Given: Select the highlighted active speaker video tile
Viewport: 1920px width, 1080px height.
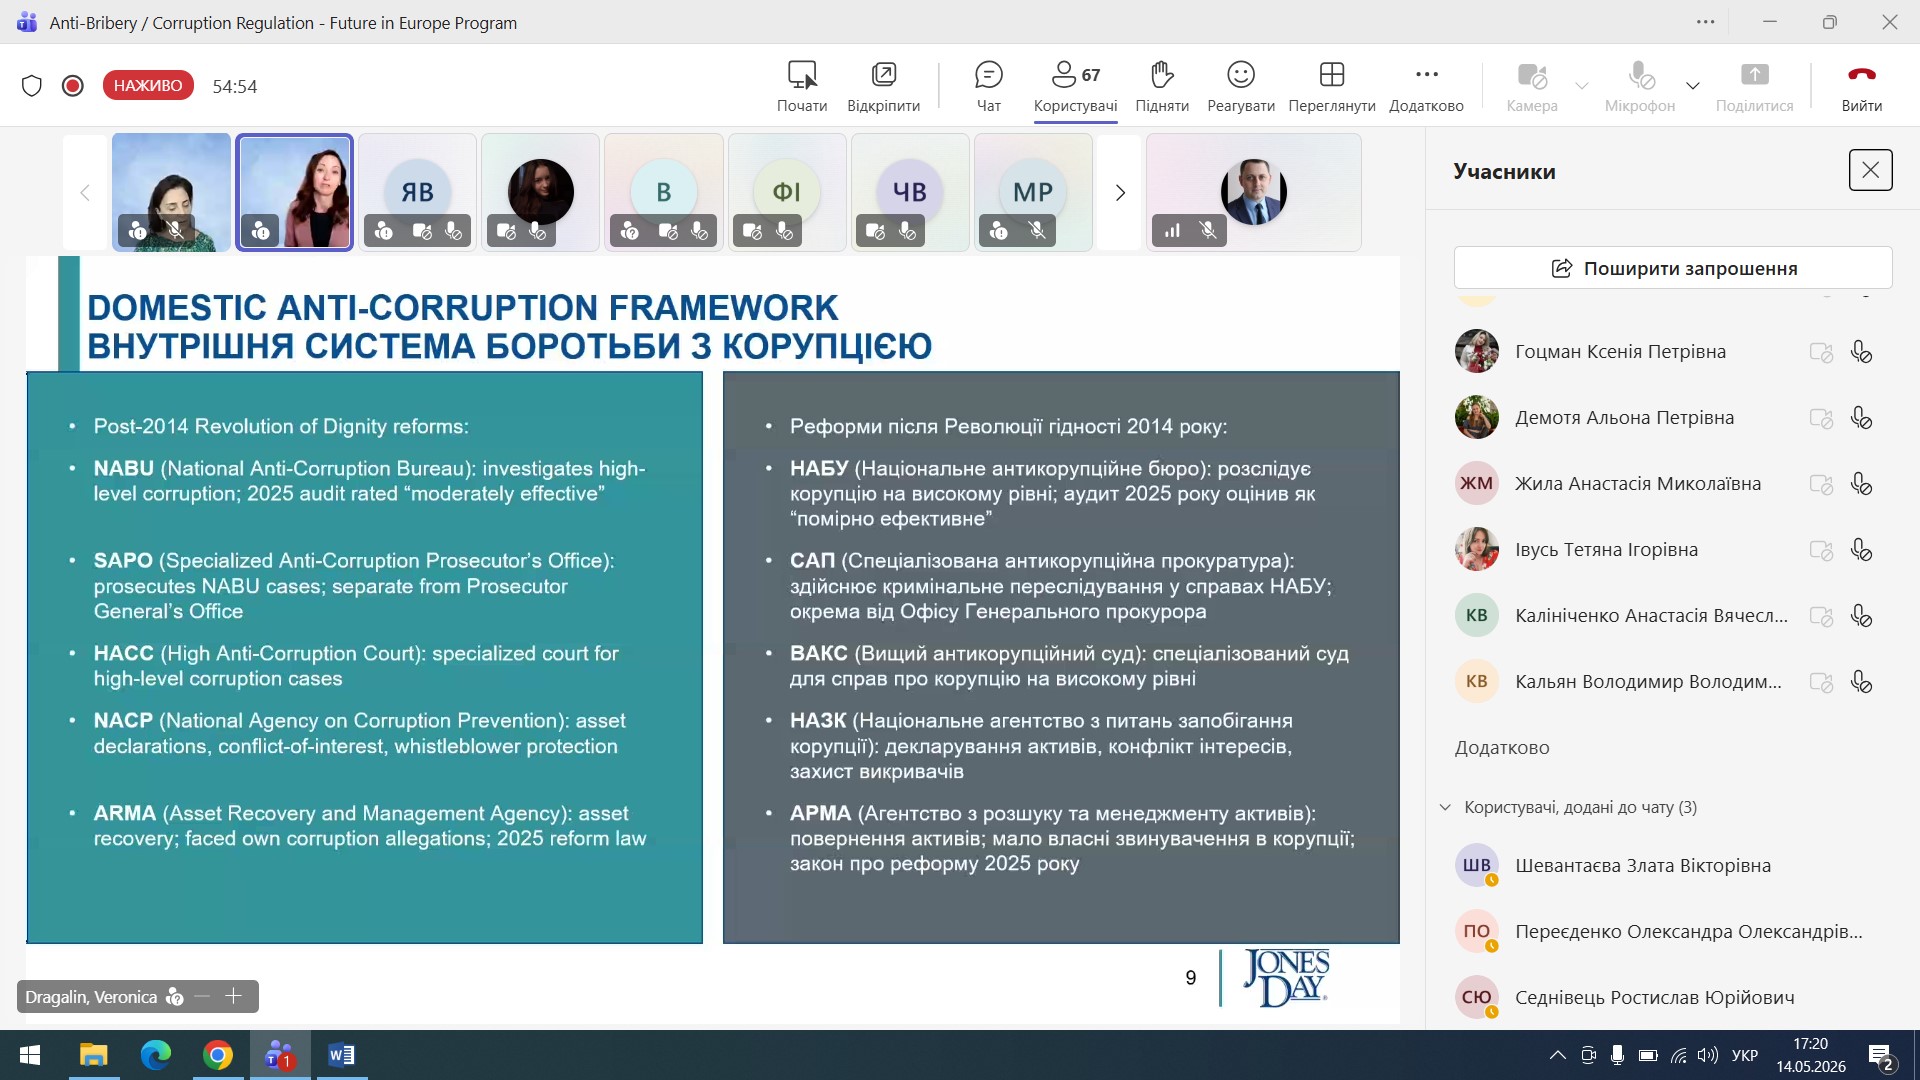Looking at the screenshot, I should (294, 192).
